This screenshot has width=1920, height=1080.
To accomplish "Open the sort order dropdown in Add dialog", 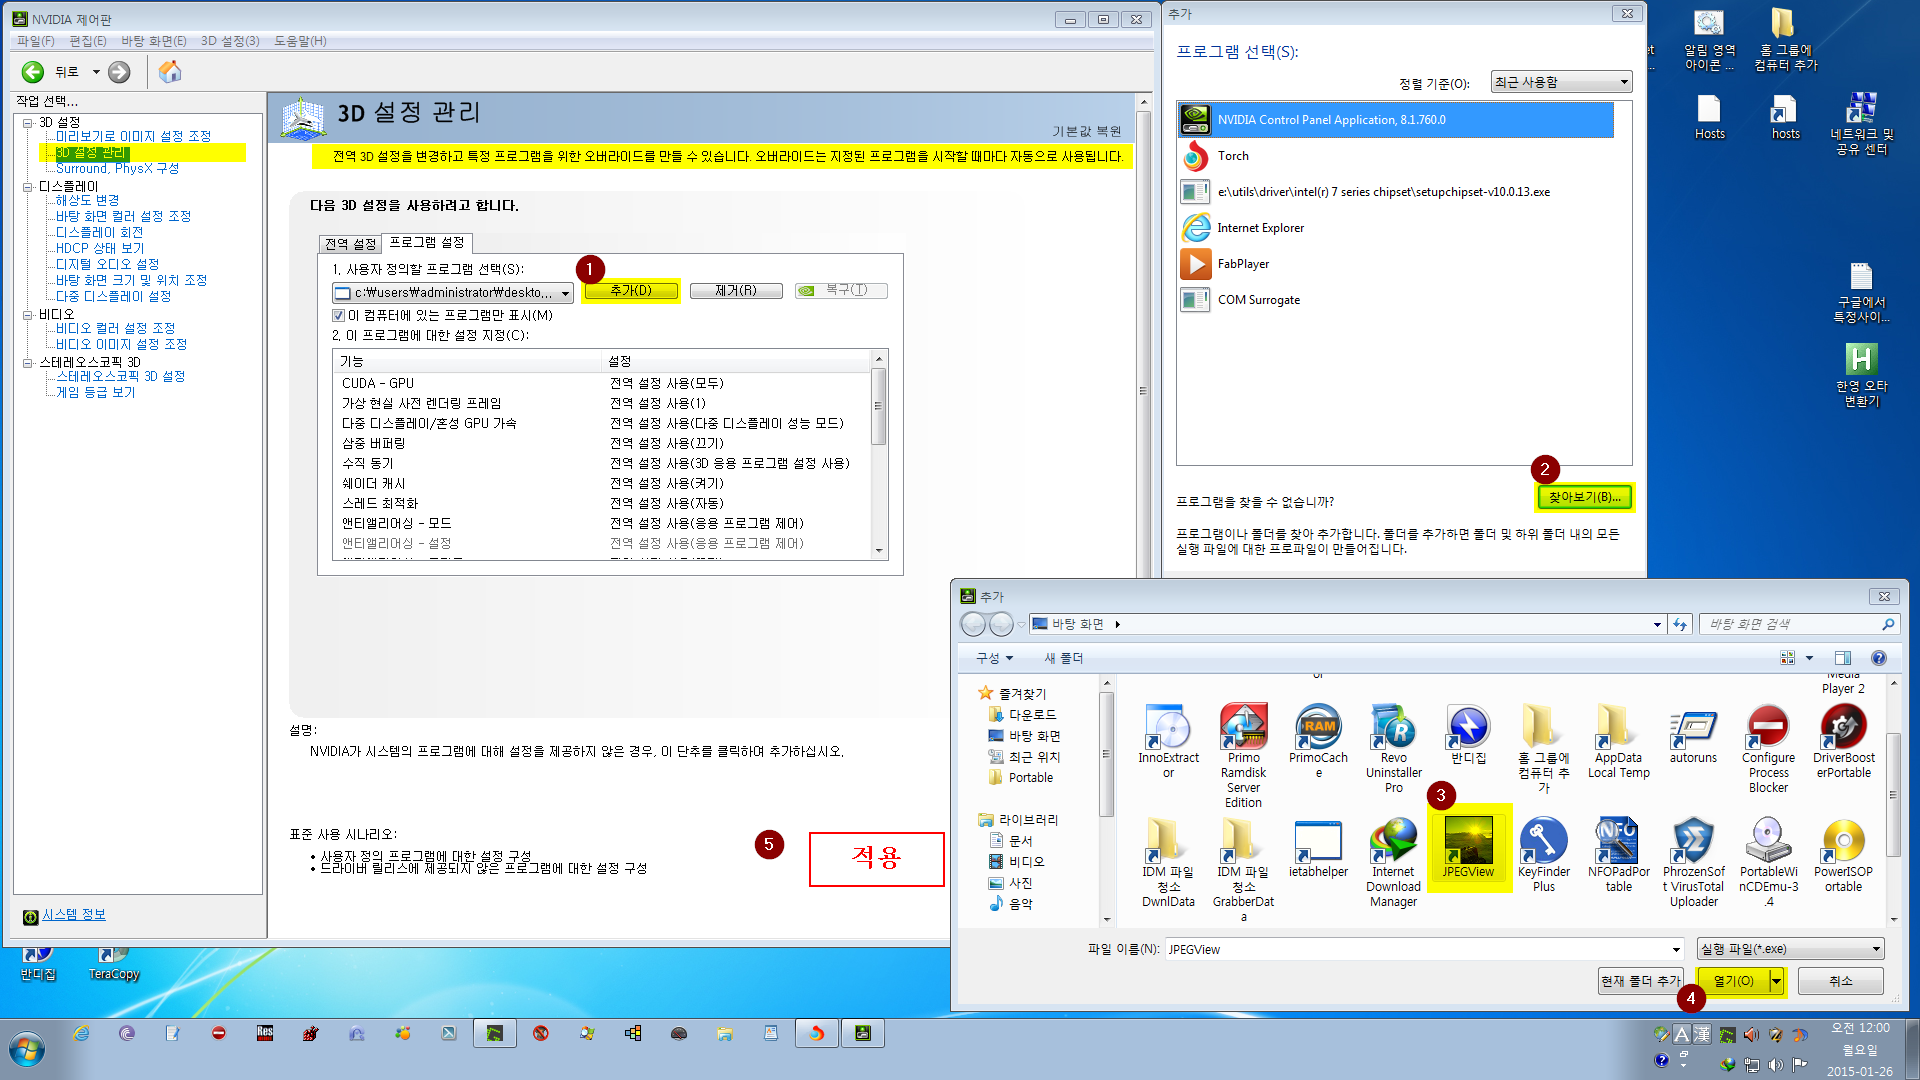I will (x=1561, y=82).
